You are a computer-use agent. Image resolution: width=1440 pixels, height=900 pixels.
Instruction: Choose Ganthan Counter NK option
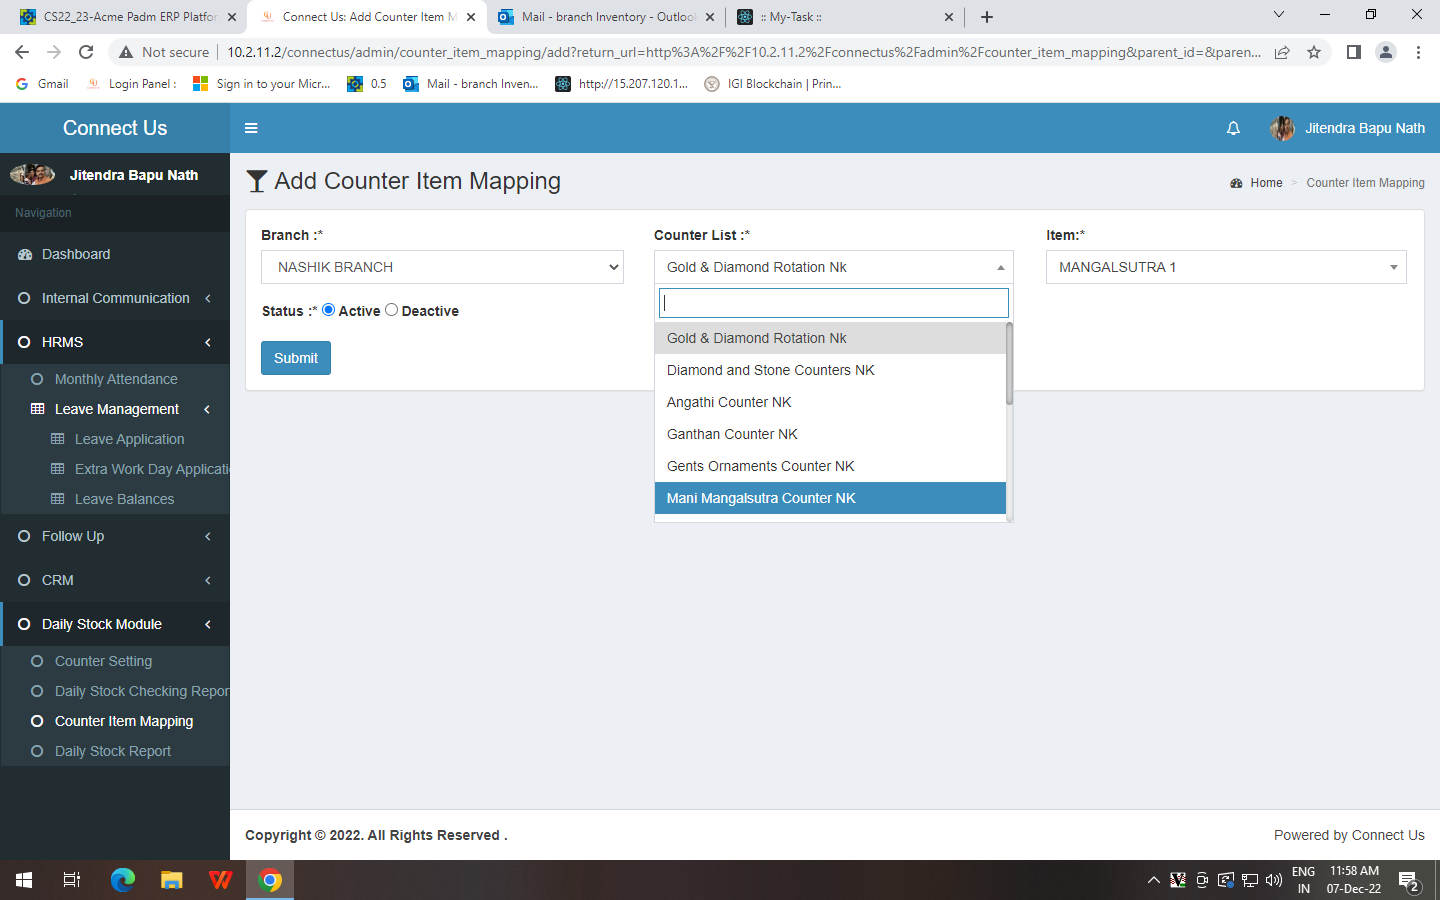point(830,434)
